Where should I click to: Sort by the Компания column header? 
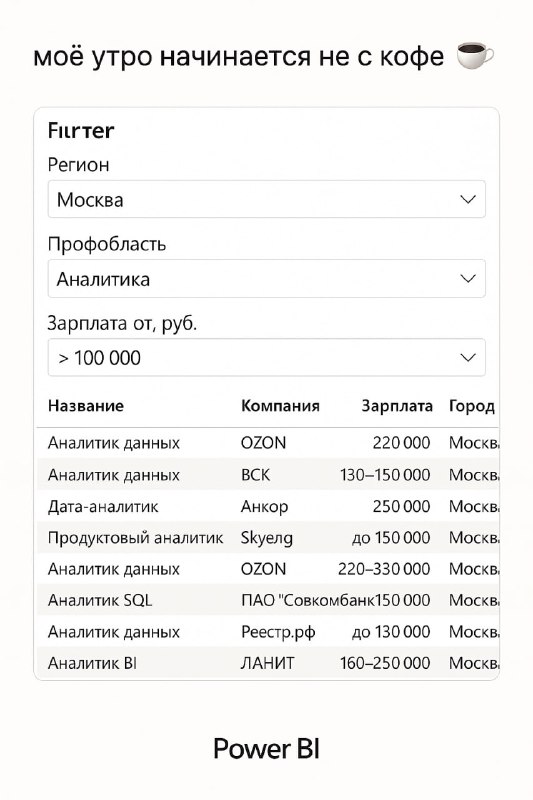(280, 406)
